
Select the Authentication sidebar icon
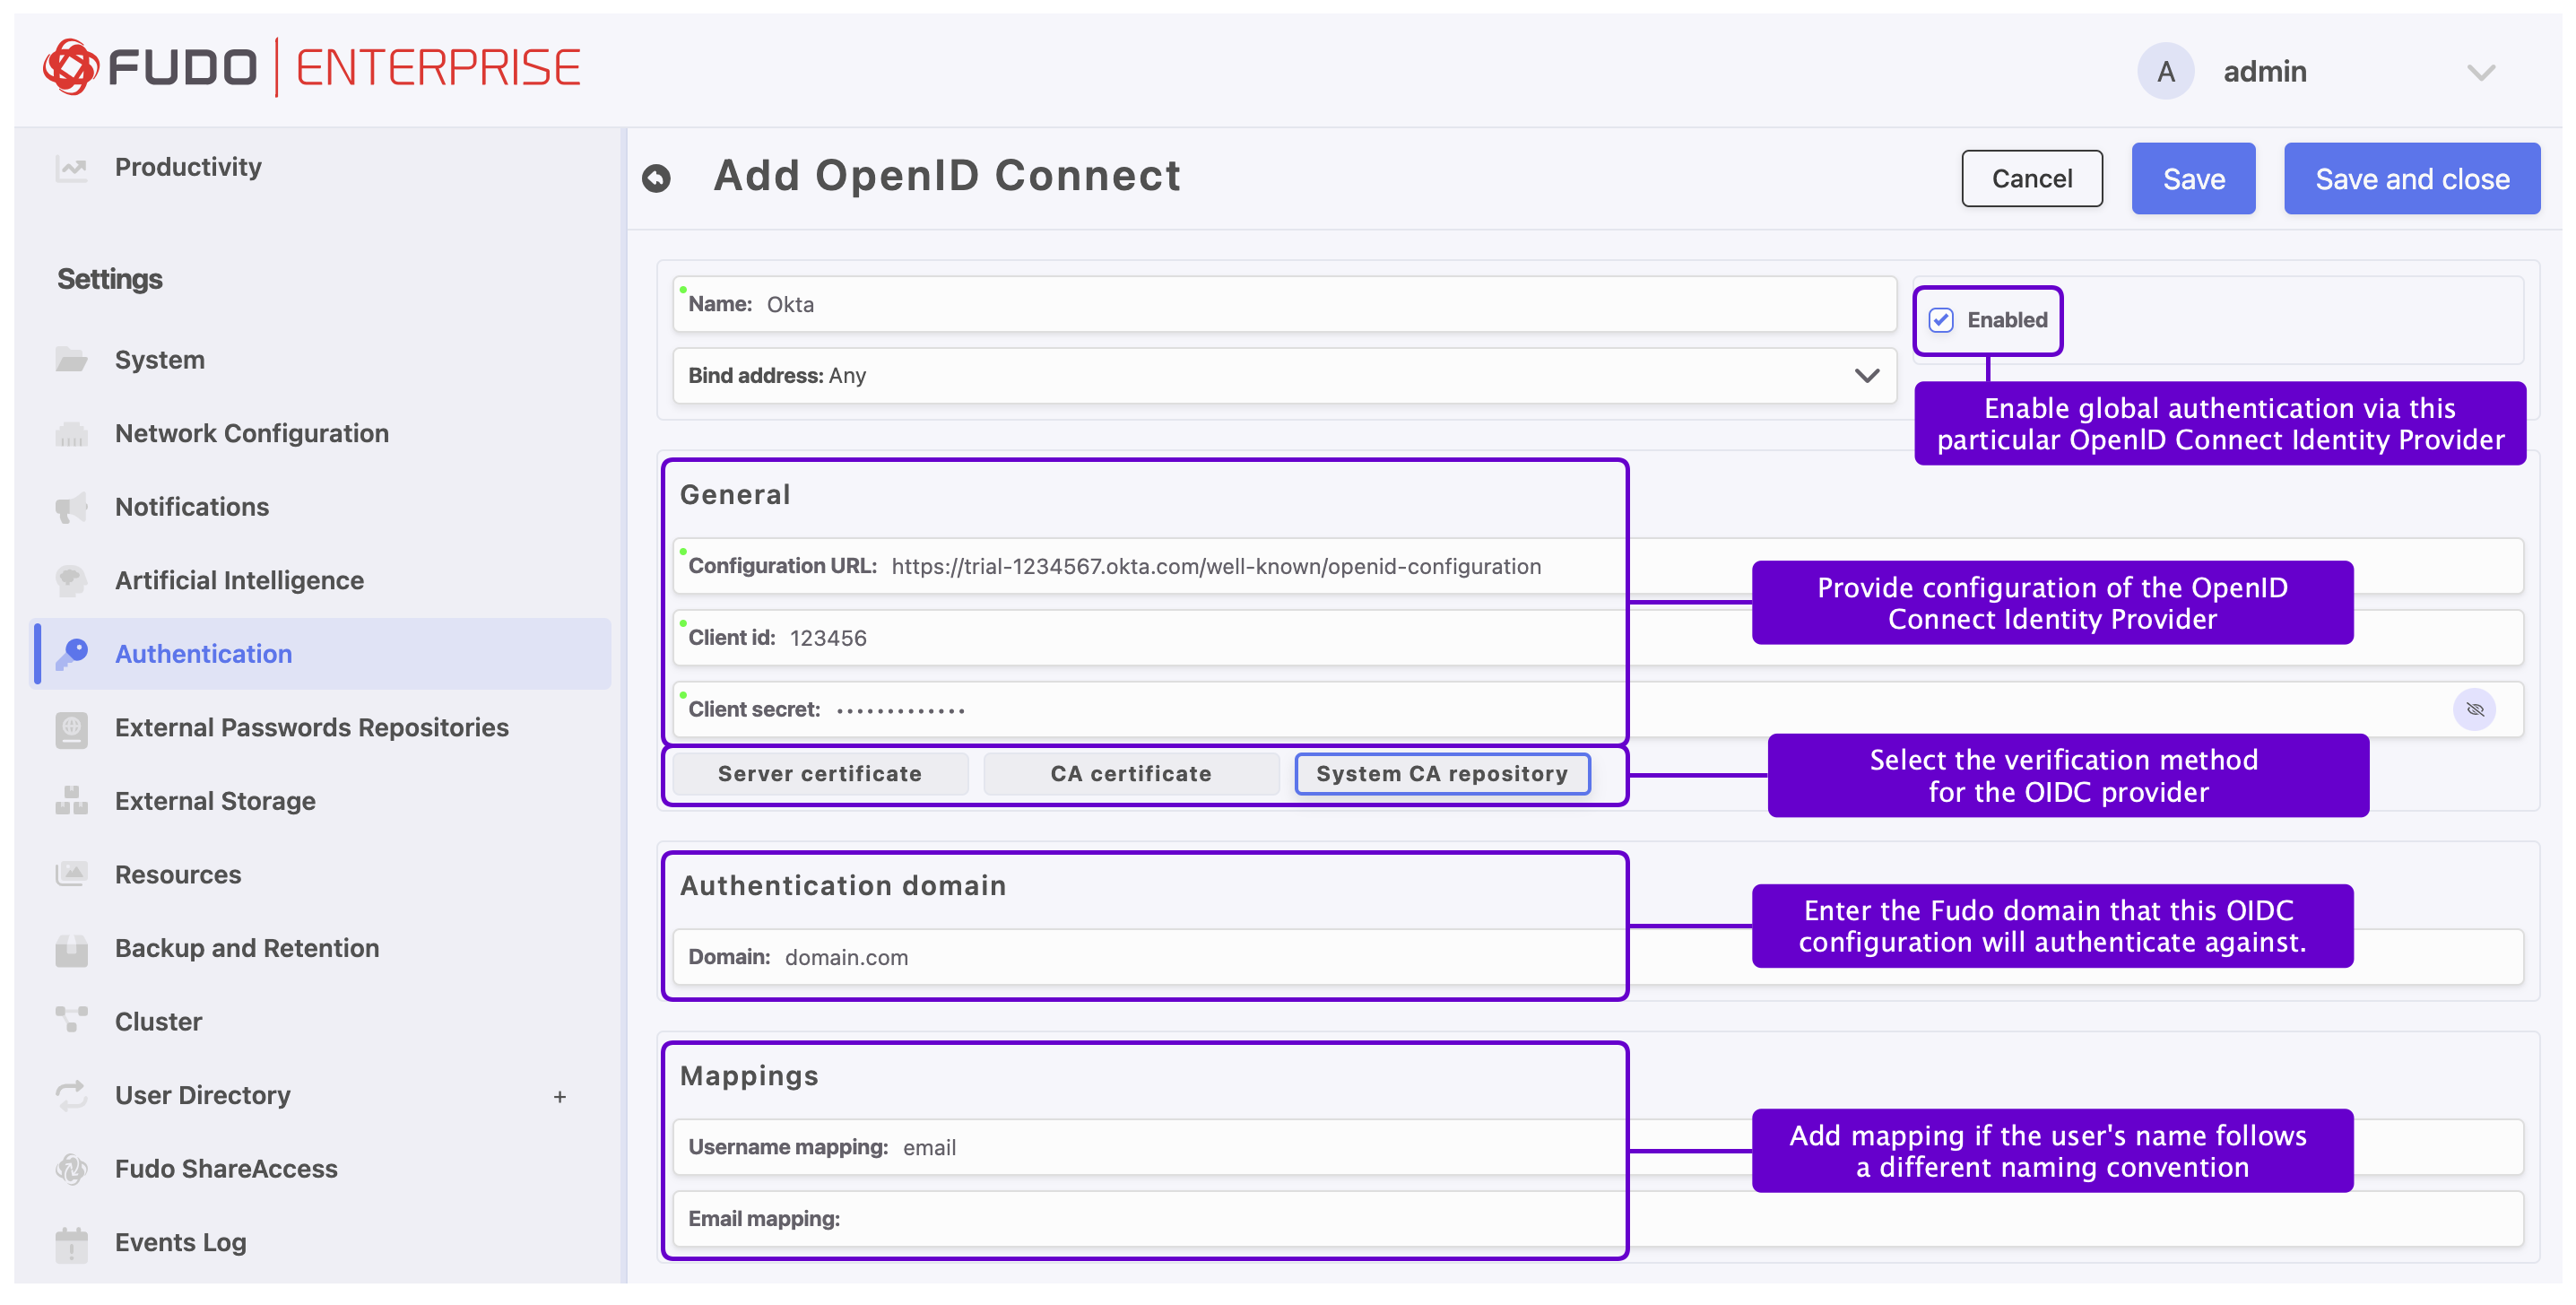[72, 654]
